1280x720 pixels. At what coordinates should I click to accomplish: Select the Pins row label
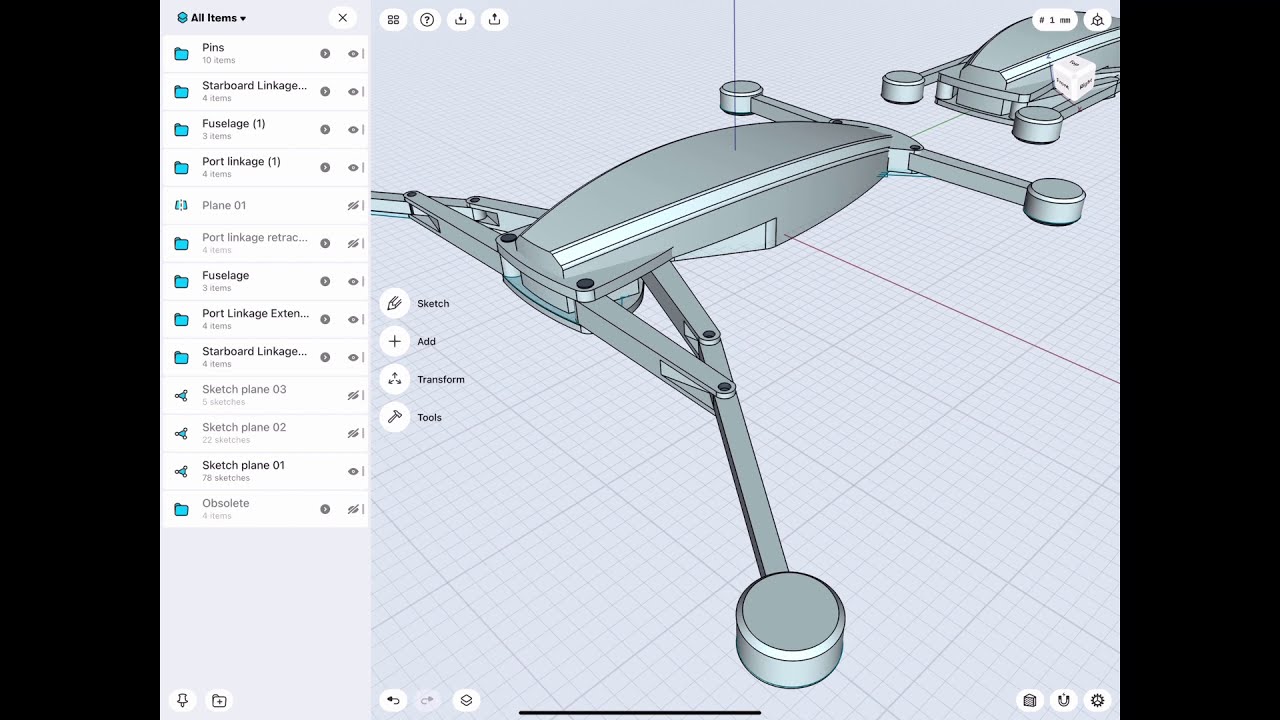pyautogui.click(x=213, y=47)
